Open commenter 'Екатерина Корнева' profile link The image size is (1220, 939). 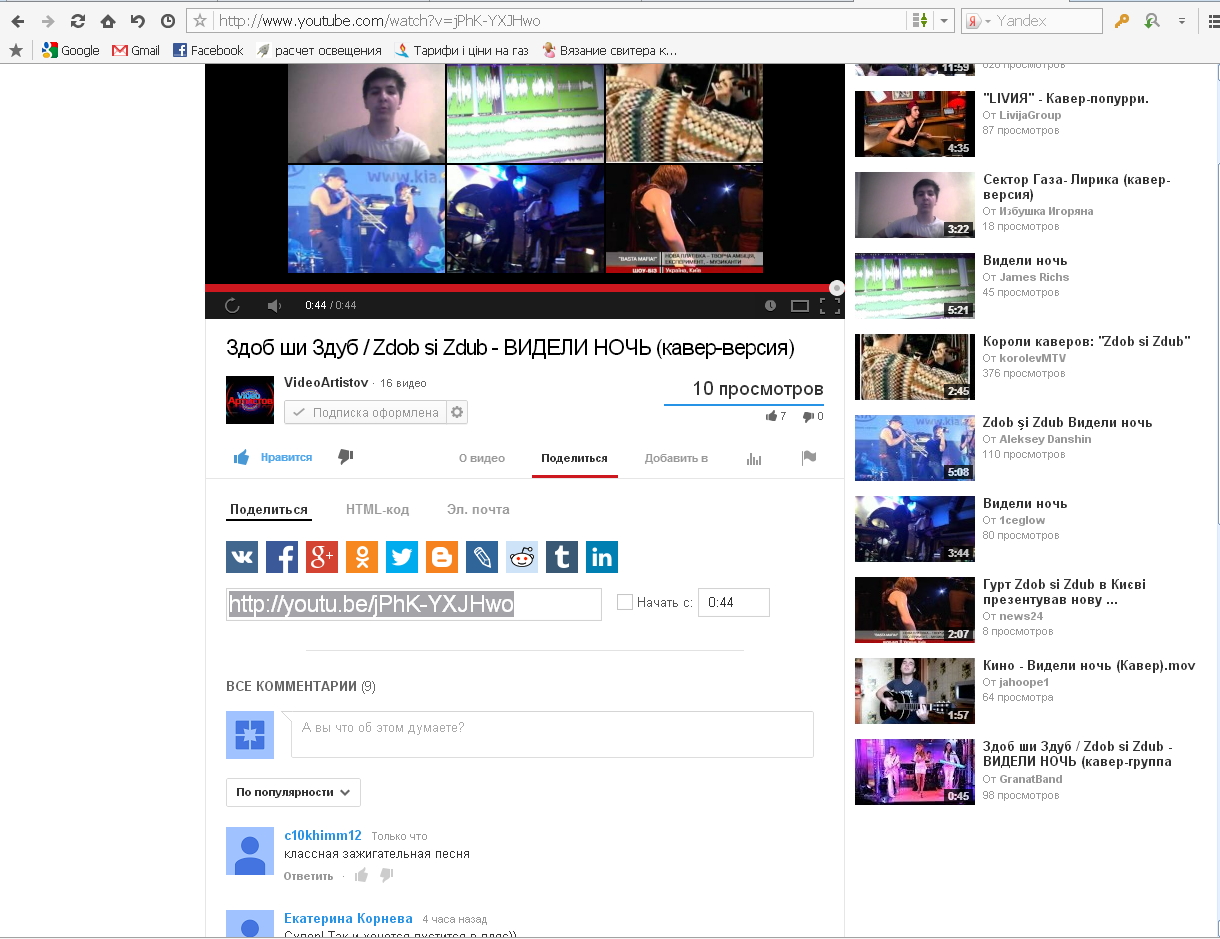point(348,918)
